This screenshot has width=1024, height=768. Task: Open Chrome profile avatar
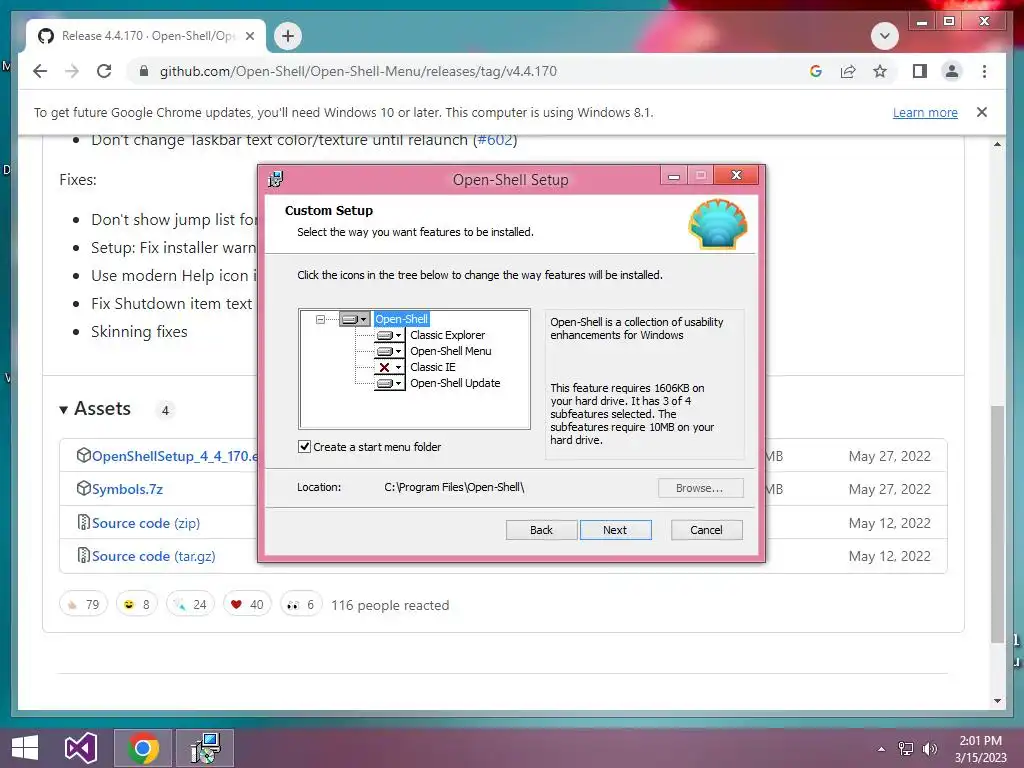pos(952,71)
